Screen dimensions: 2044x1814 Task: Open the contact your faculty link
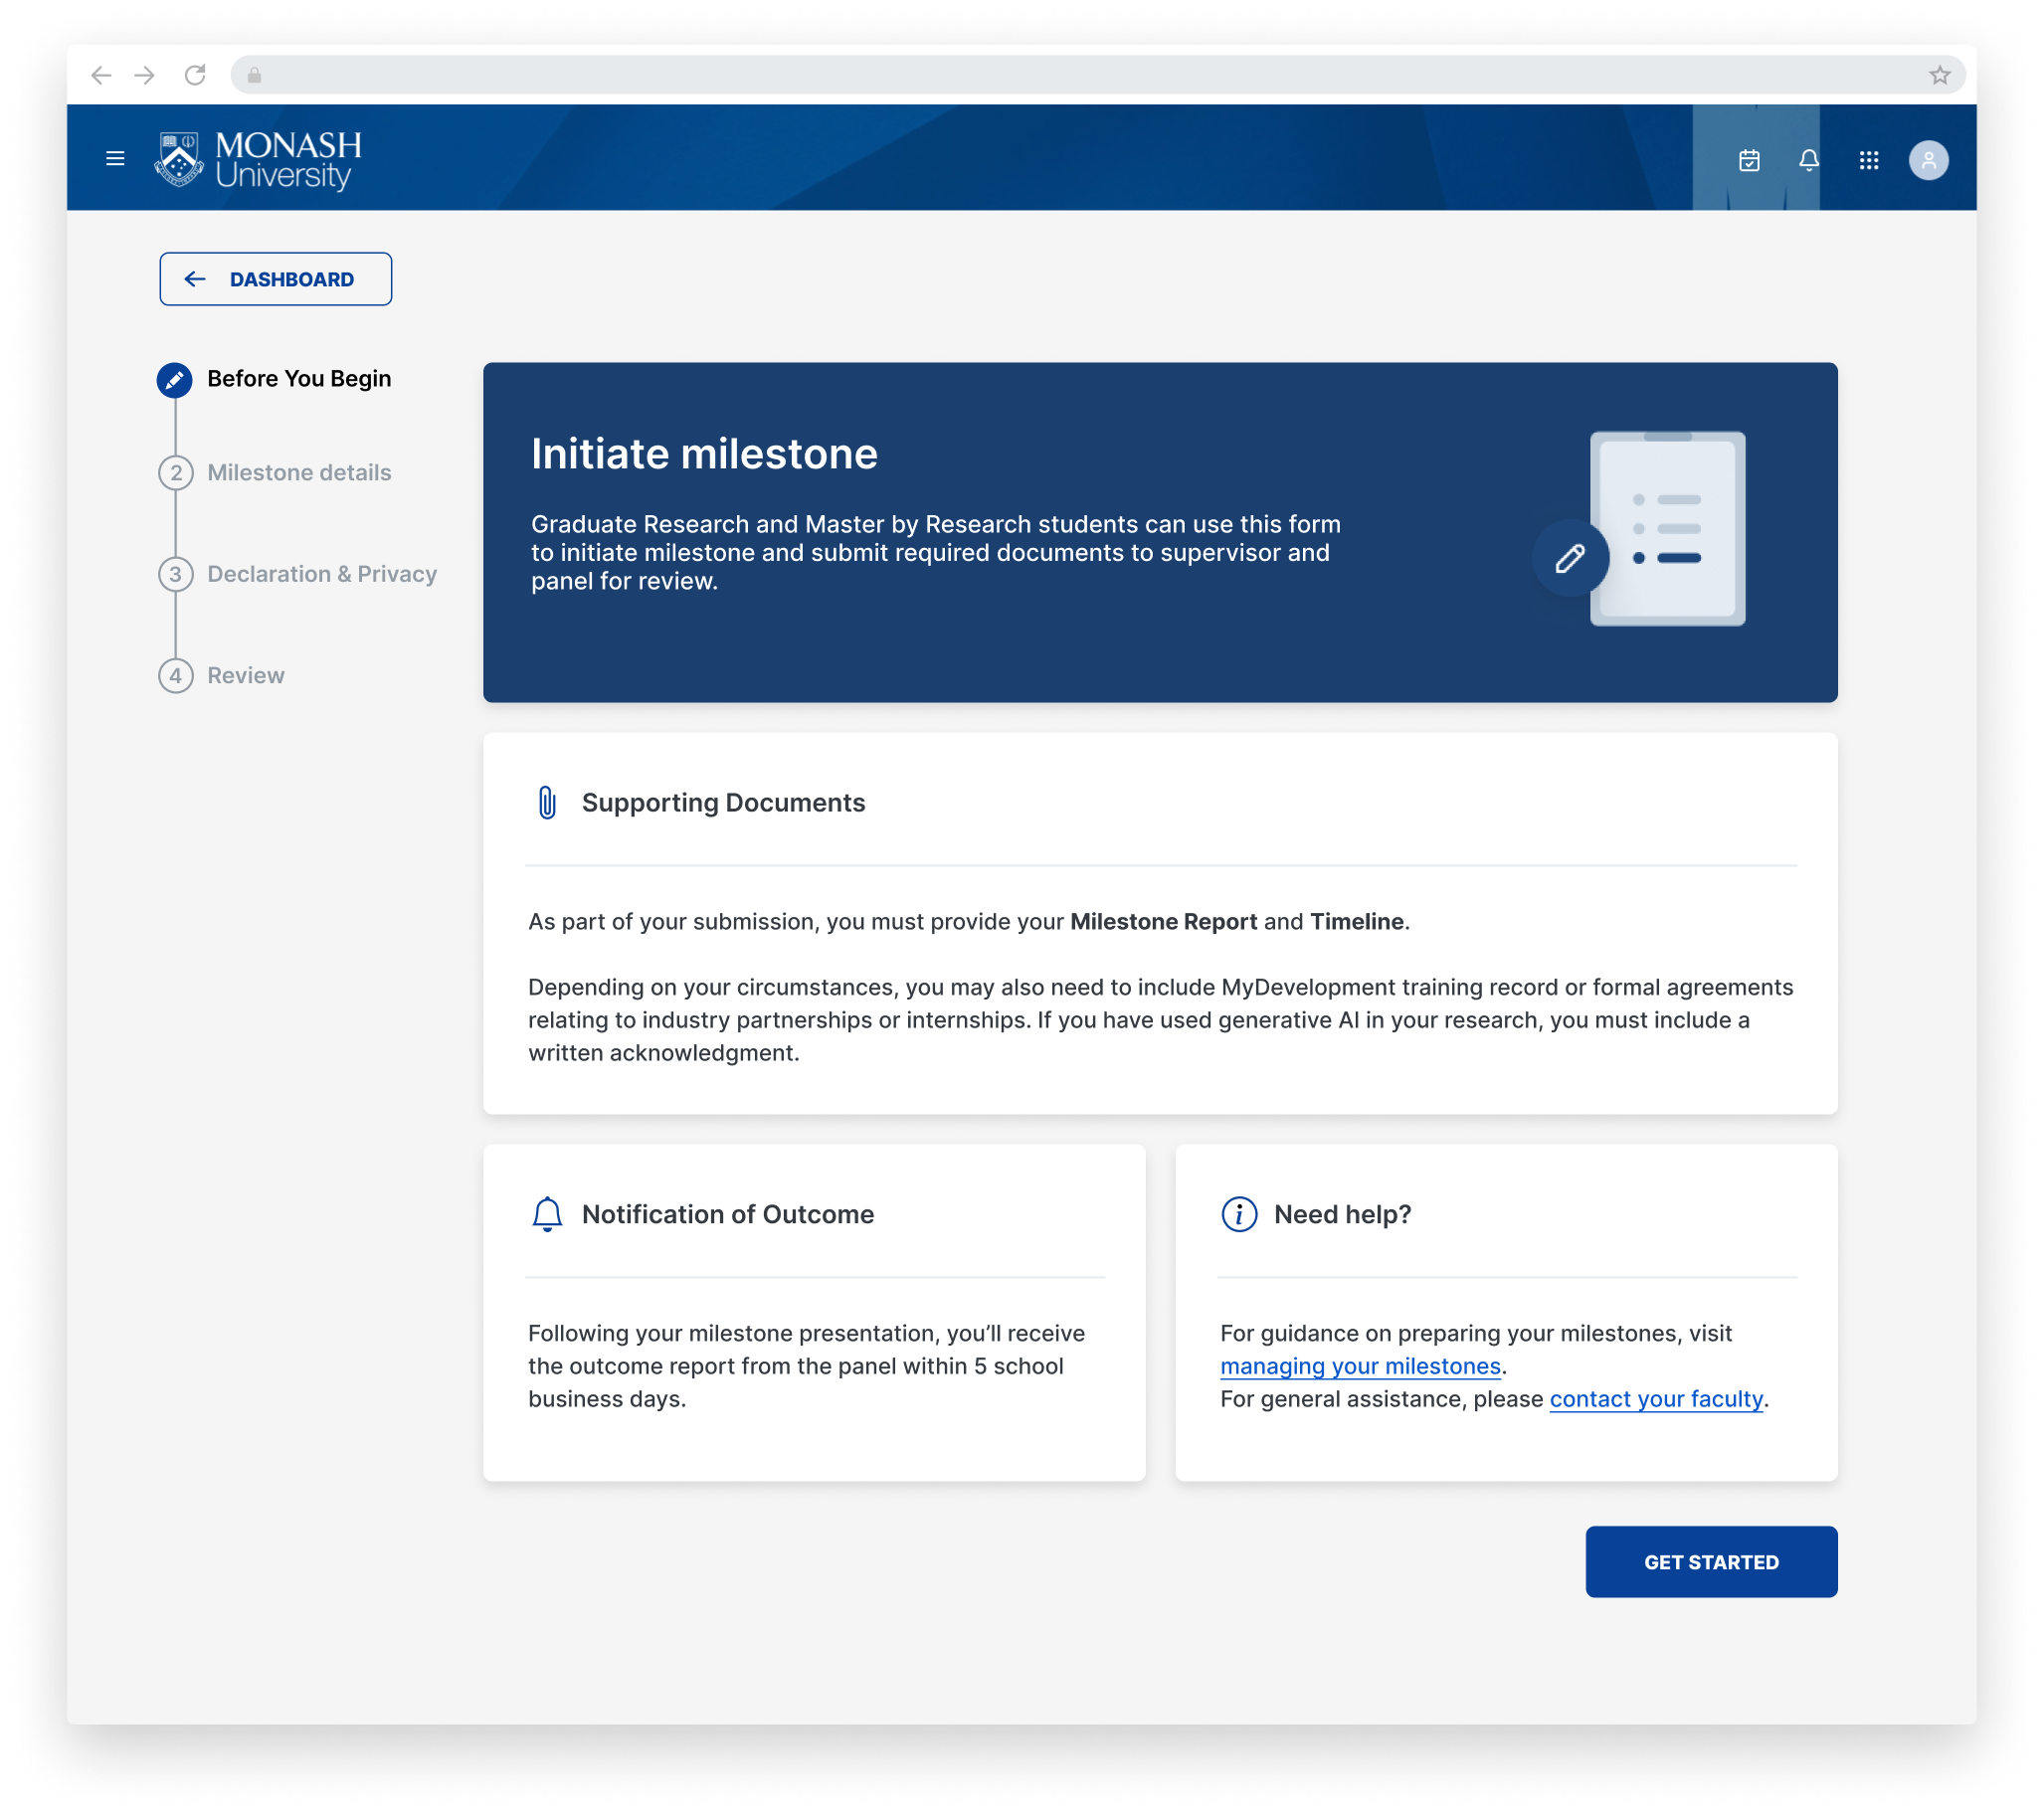coord(1656,1399)
